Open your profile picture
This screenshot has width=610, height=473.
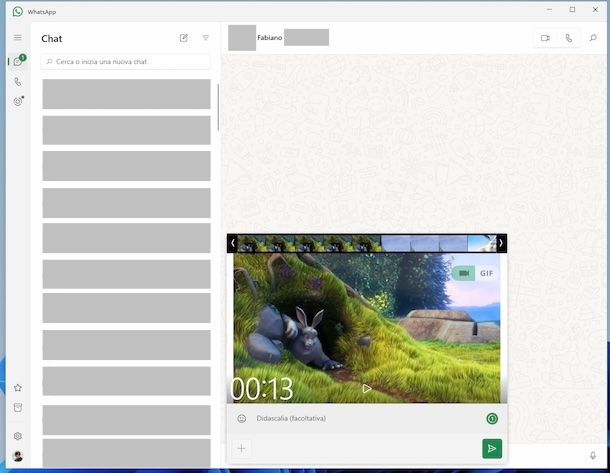(x=18, y=456)
